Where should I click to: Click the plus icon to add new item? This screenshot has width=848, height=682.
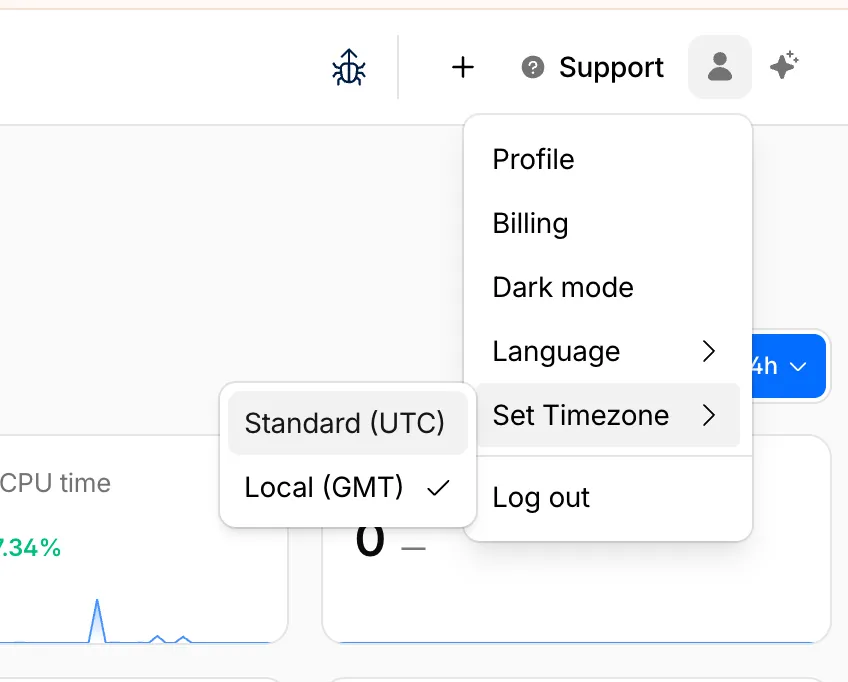[463, 67]
